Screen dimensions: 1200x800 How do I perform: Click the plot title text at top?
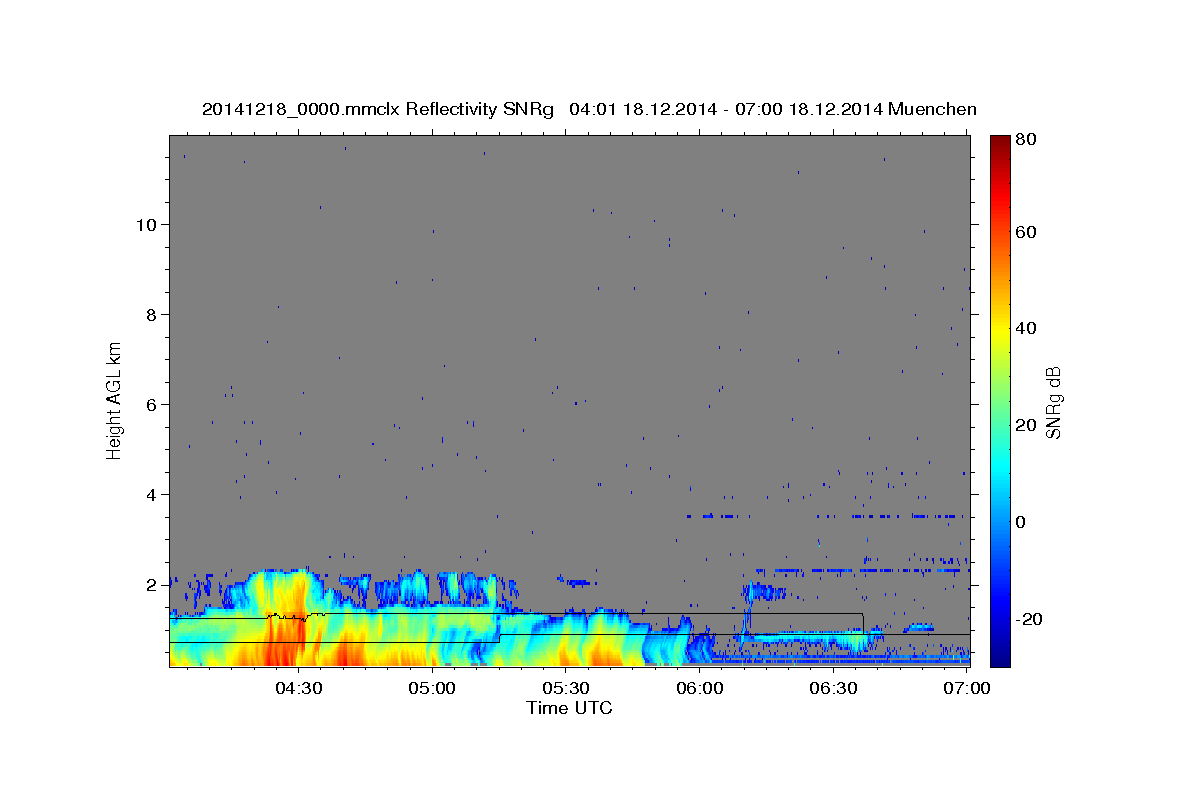click(x=589, y=110)
